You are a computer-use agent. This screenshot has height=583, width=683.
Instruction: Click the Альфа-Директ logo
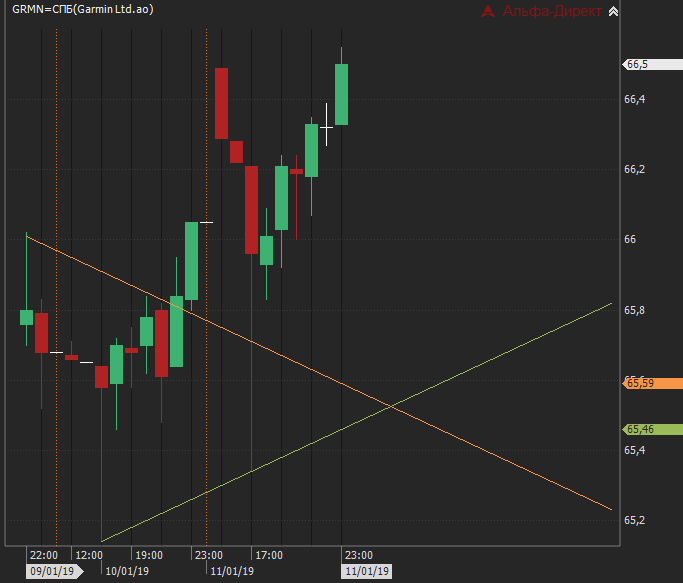coord(541,12)
